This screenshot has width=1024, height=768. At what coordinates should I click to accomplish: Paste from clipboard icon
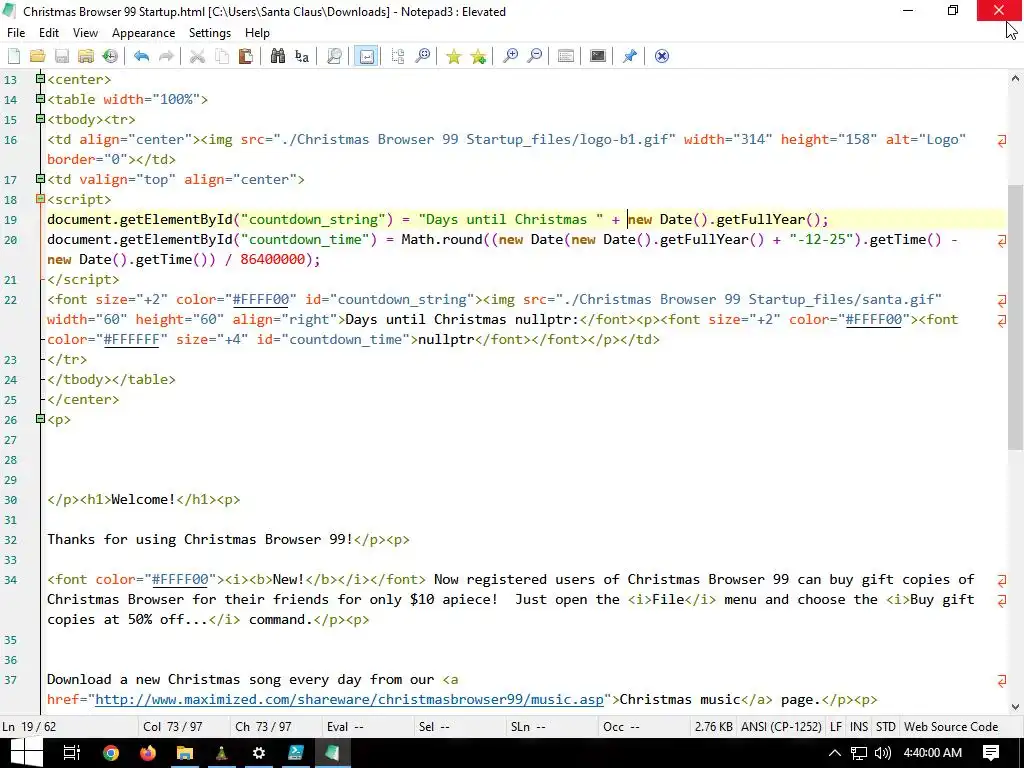pos(246,56)
